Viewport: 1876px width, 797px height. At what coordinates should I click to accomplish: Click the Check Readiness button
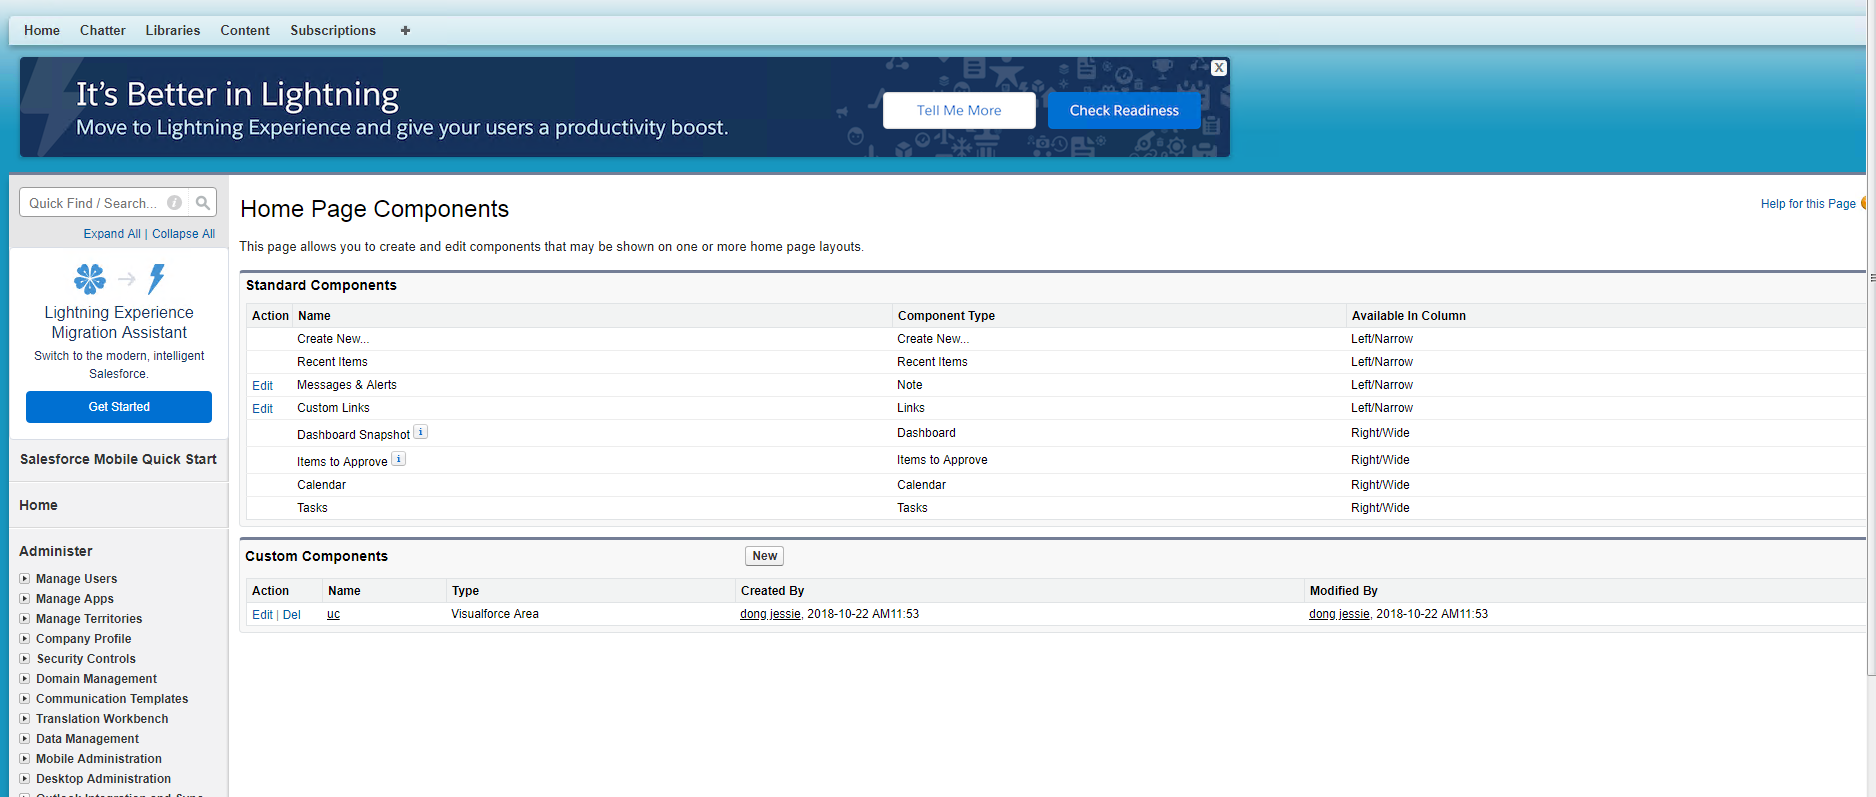[1123, 110]
